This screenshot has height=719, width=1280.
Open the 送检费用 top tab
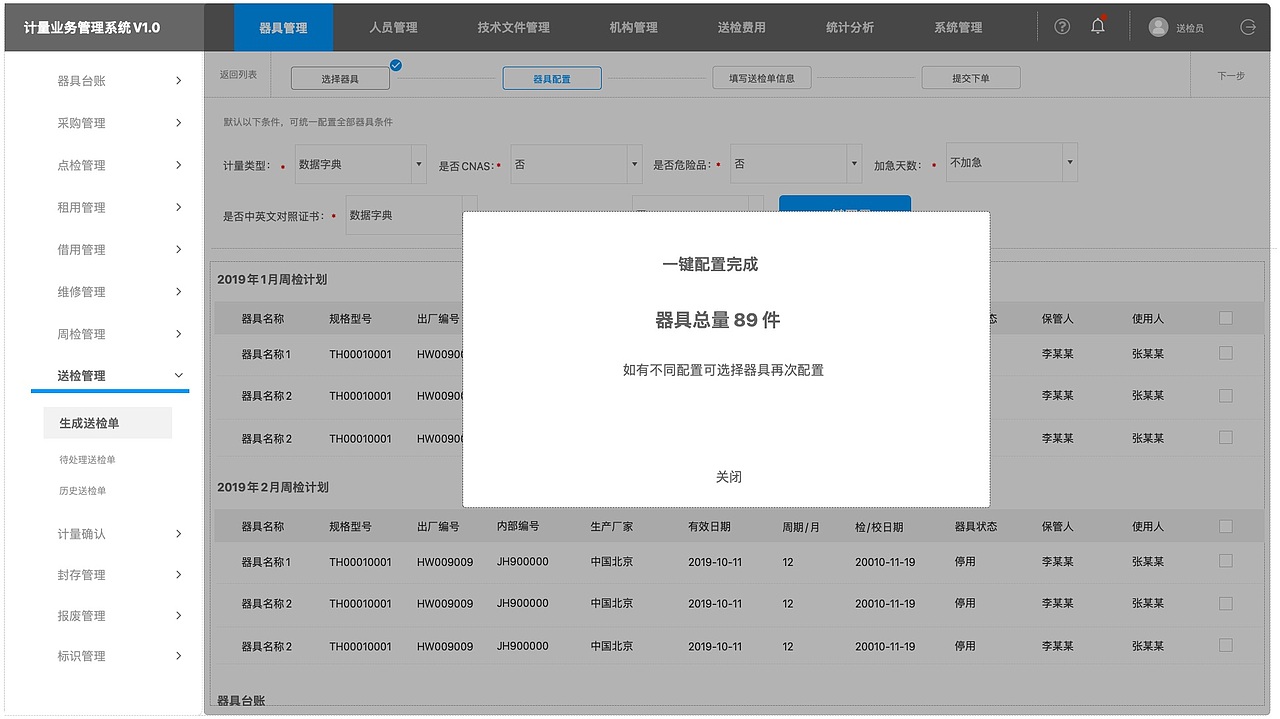tap(742, 28)
